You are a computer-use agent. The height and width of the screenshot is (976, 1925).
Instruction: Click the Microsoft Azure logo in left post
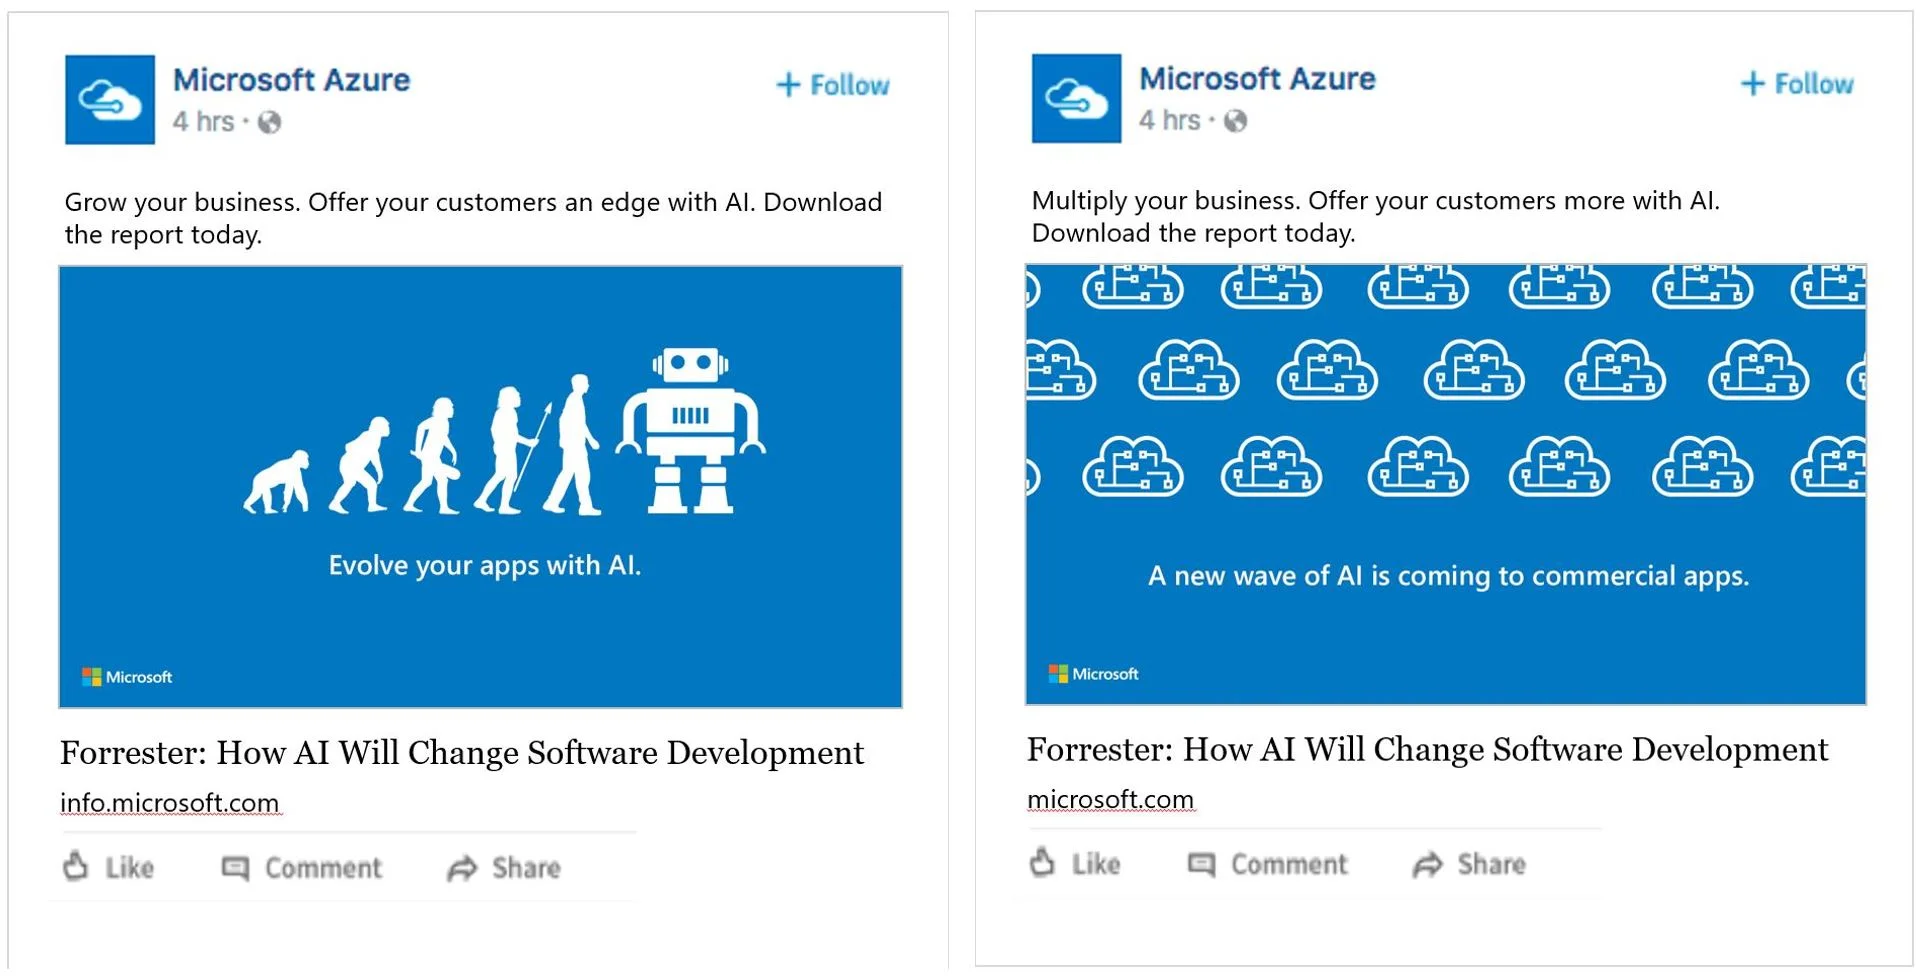click(110, 100)
